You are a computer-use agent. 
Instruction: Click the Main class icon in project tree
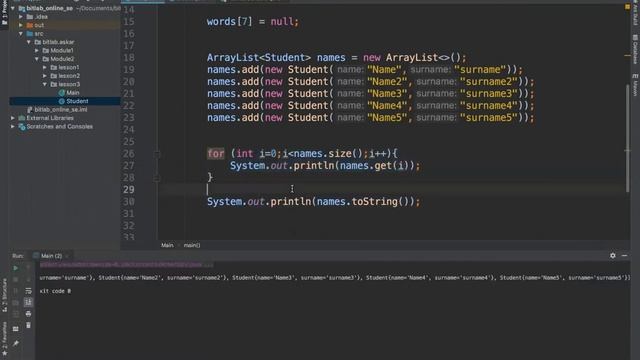(x=62, y=93)
